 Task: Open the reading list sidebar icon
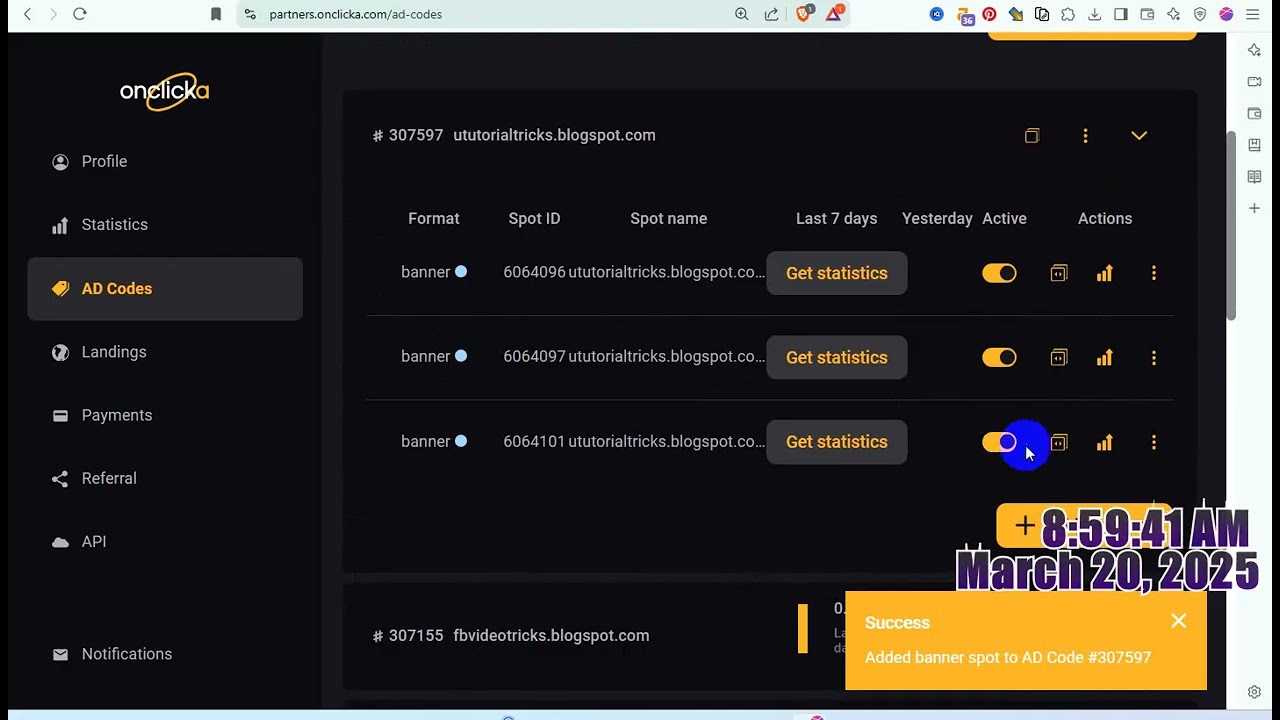pyautogui.click(x=1254, y=177)
